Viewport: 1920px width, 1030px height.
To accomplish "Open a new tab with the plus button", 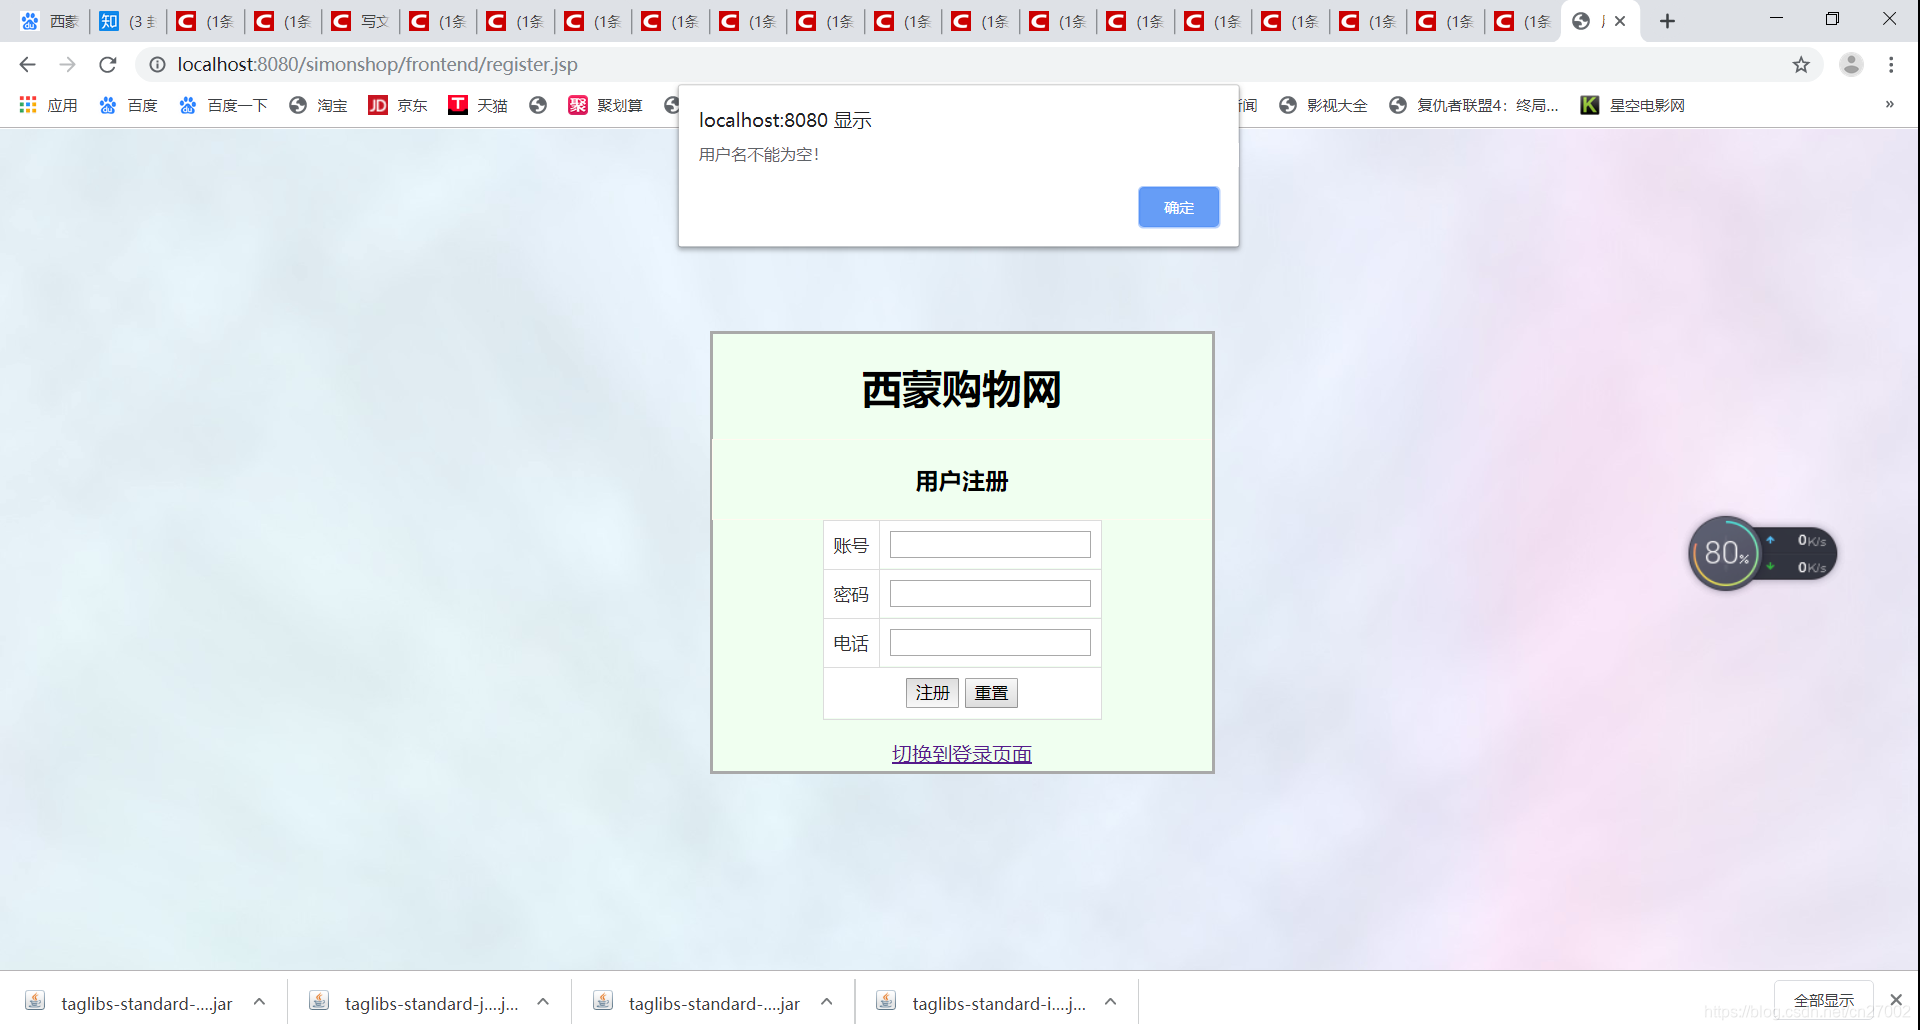I will coord(1667,21).
